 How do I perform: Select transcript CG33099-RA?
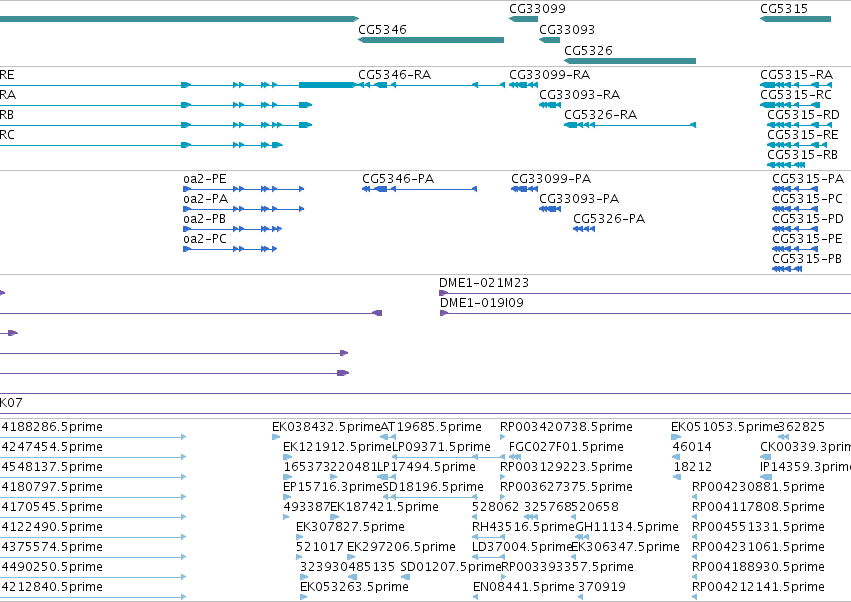click(x=523, y=85)
